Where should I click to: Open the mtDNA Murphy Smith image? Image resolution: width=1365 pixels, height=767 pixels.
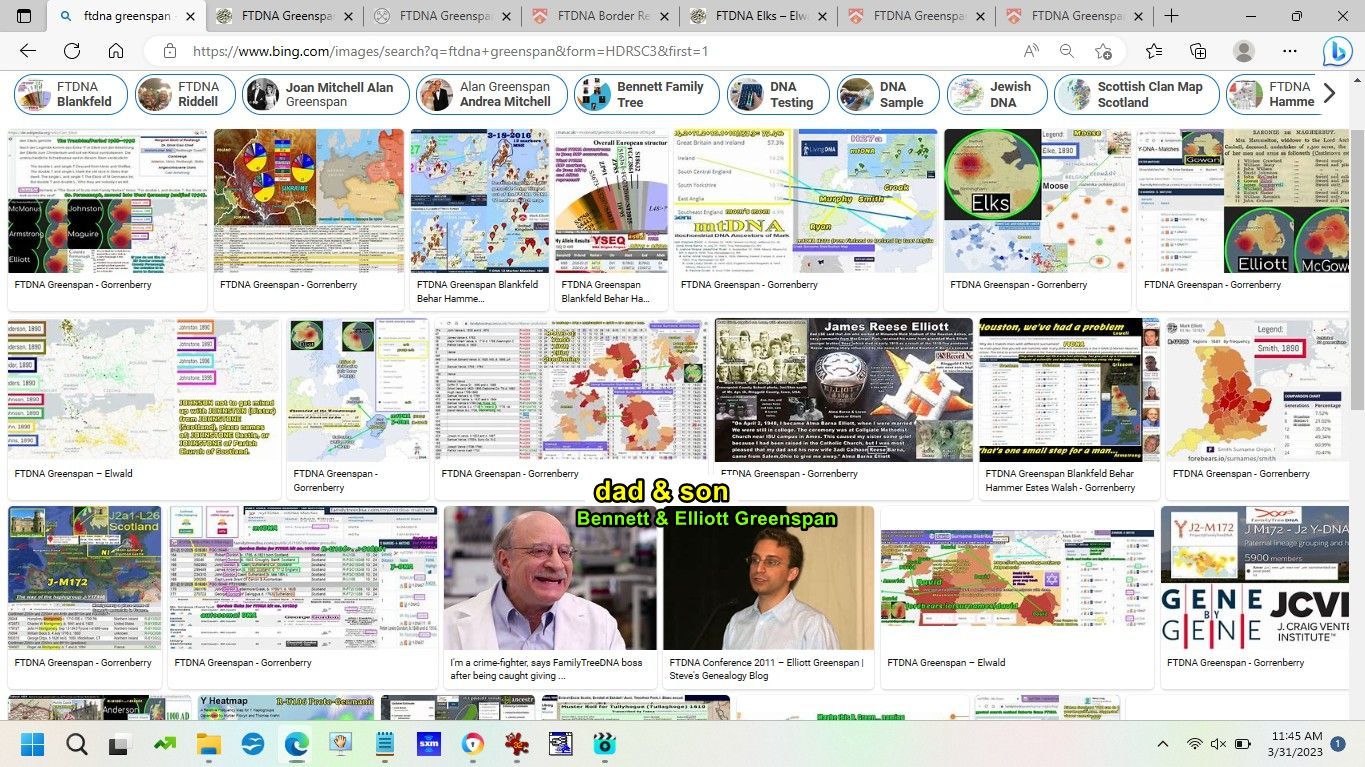coord(805,200)
